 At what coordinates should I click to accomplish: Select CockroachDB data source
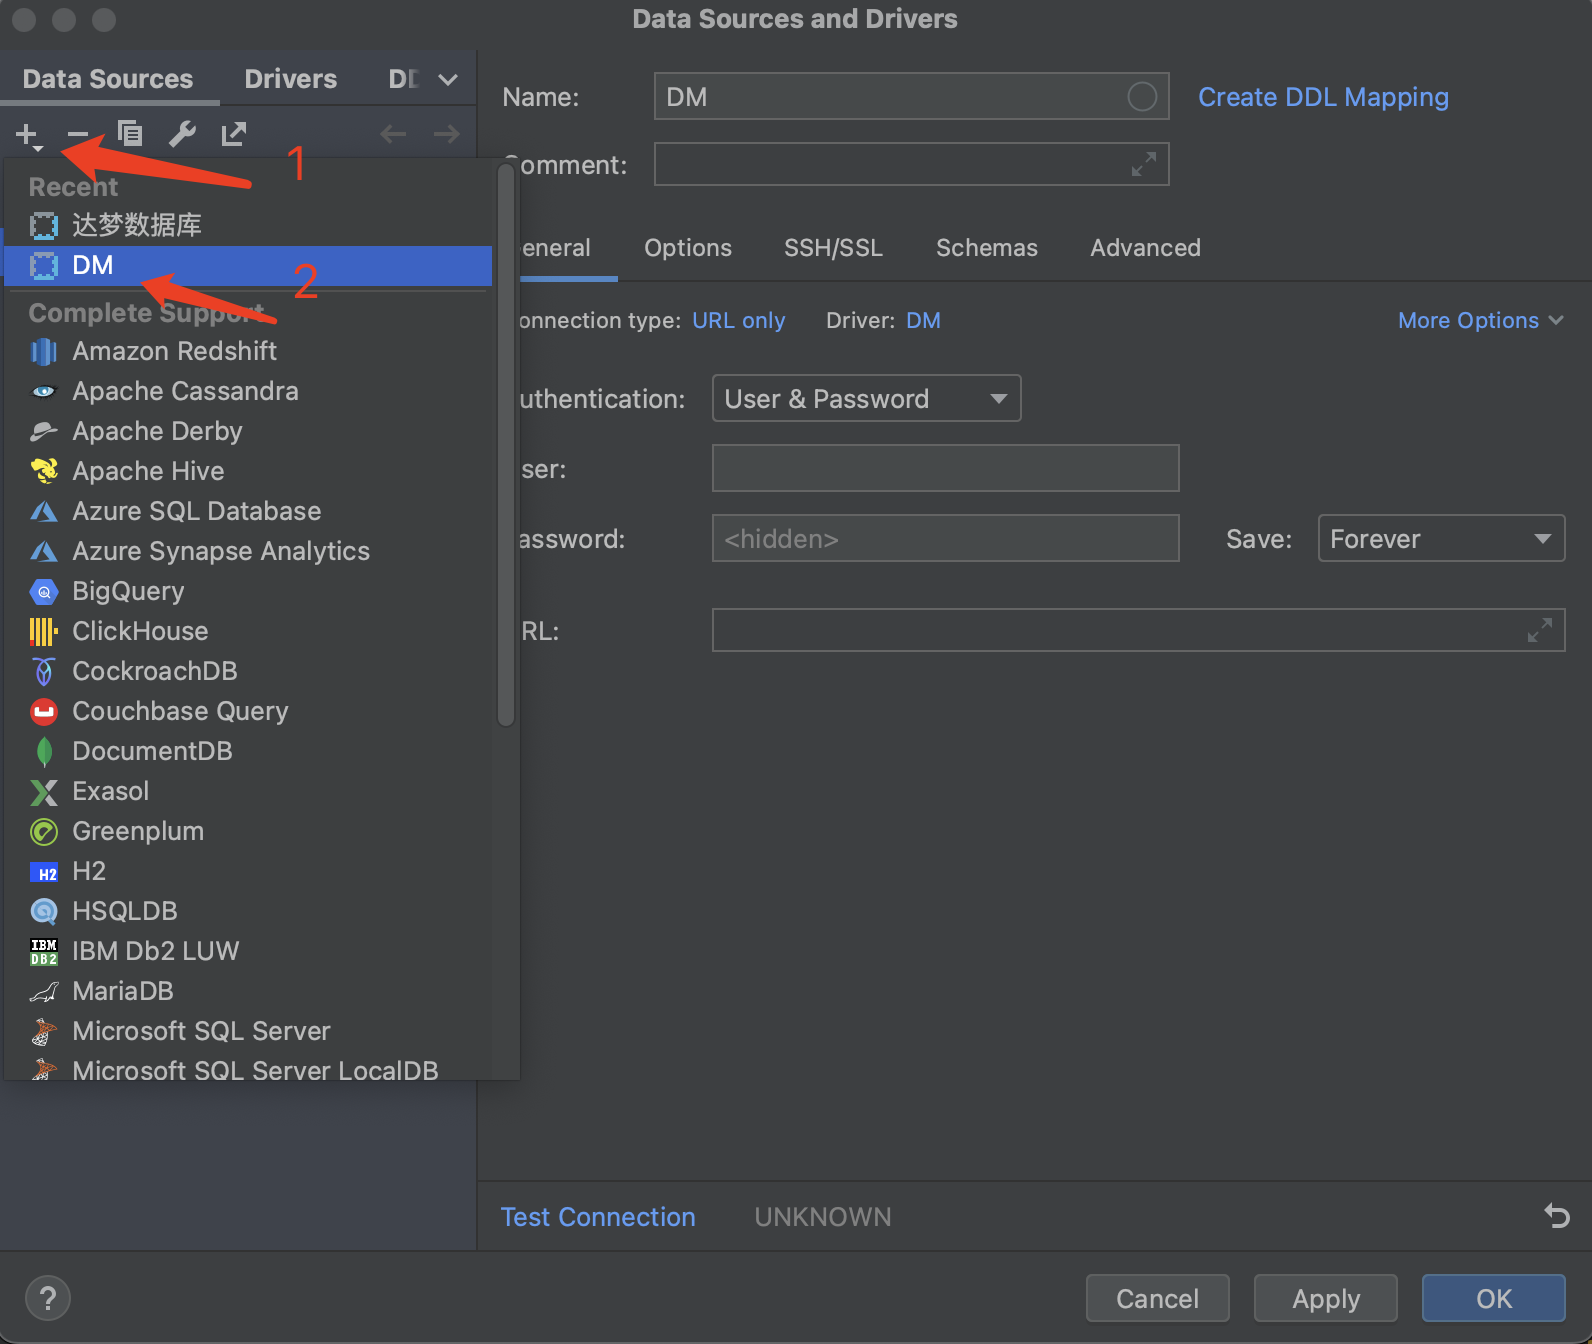coord(248,671)
